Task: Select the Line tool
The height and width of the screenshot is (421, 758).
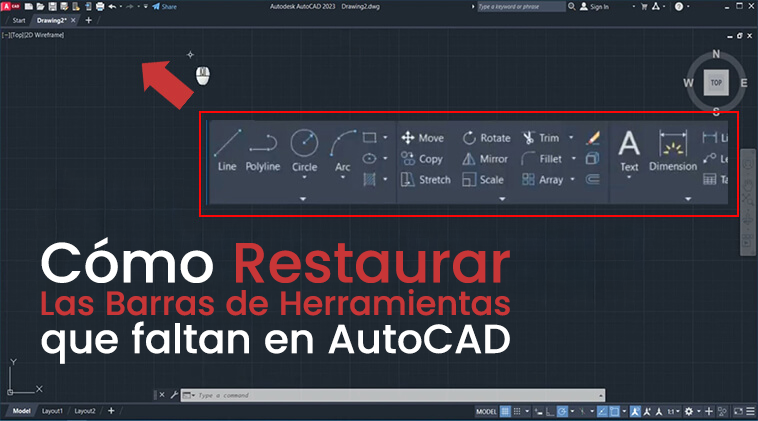Action: point(227,150)
